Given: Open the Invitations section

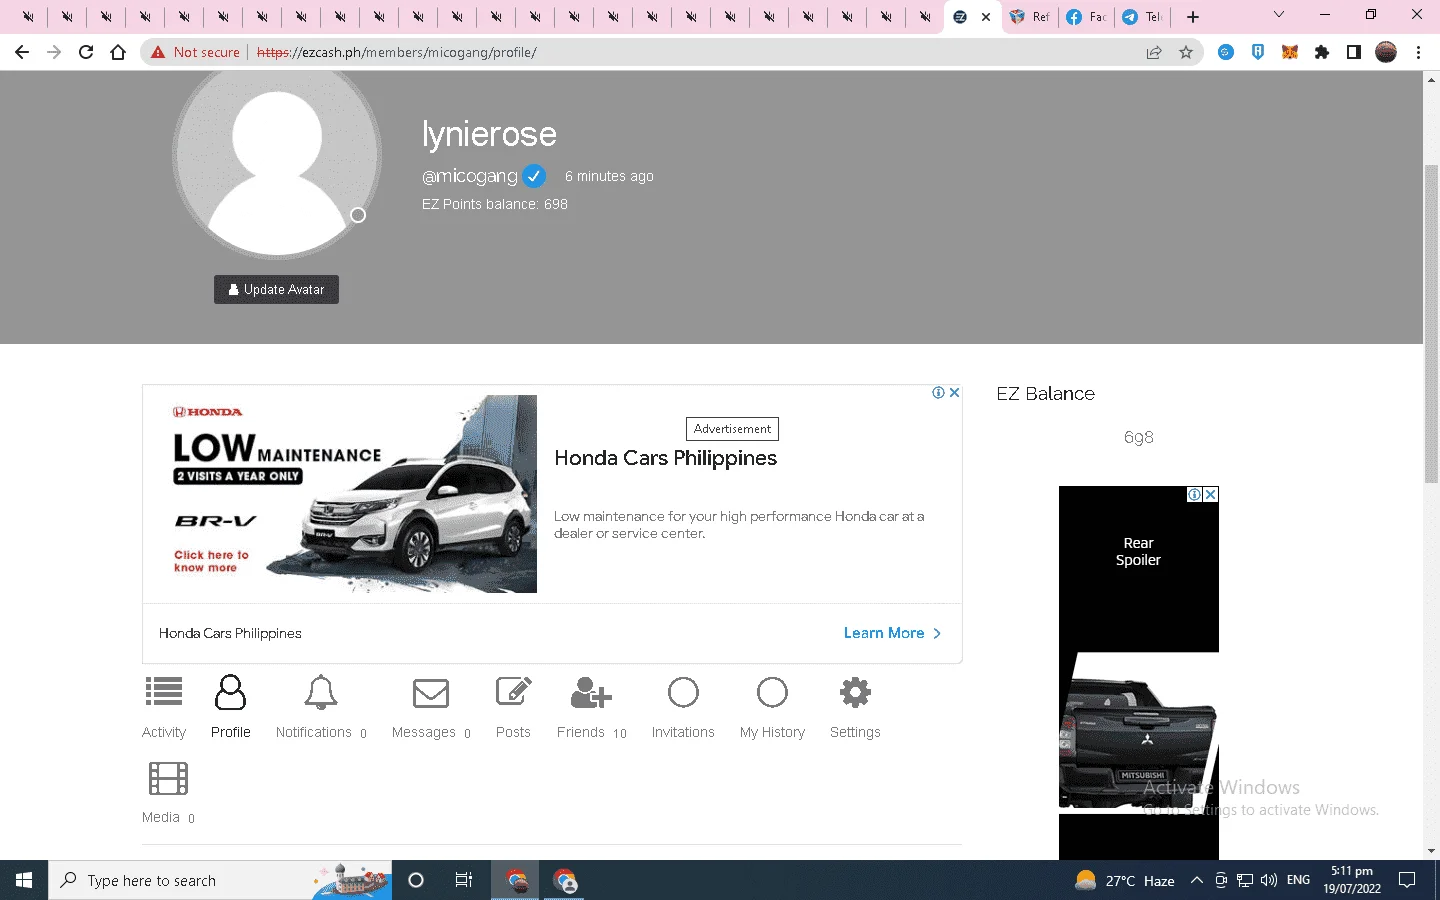Looking at the screenshot, I should [683, 707].
